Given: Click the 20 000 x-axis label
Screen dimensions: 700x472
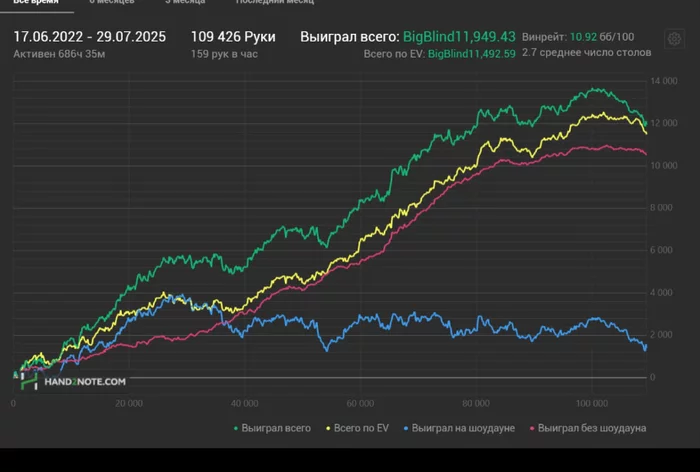Looking at the screenshot, I should [x=129, y=403].
